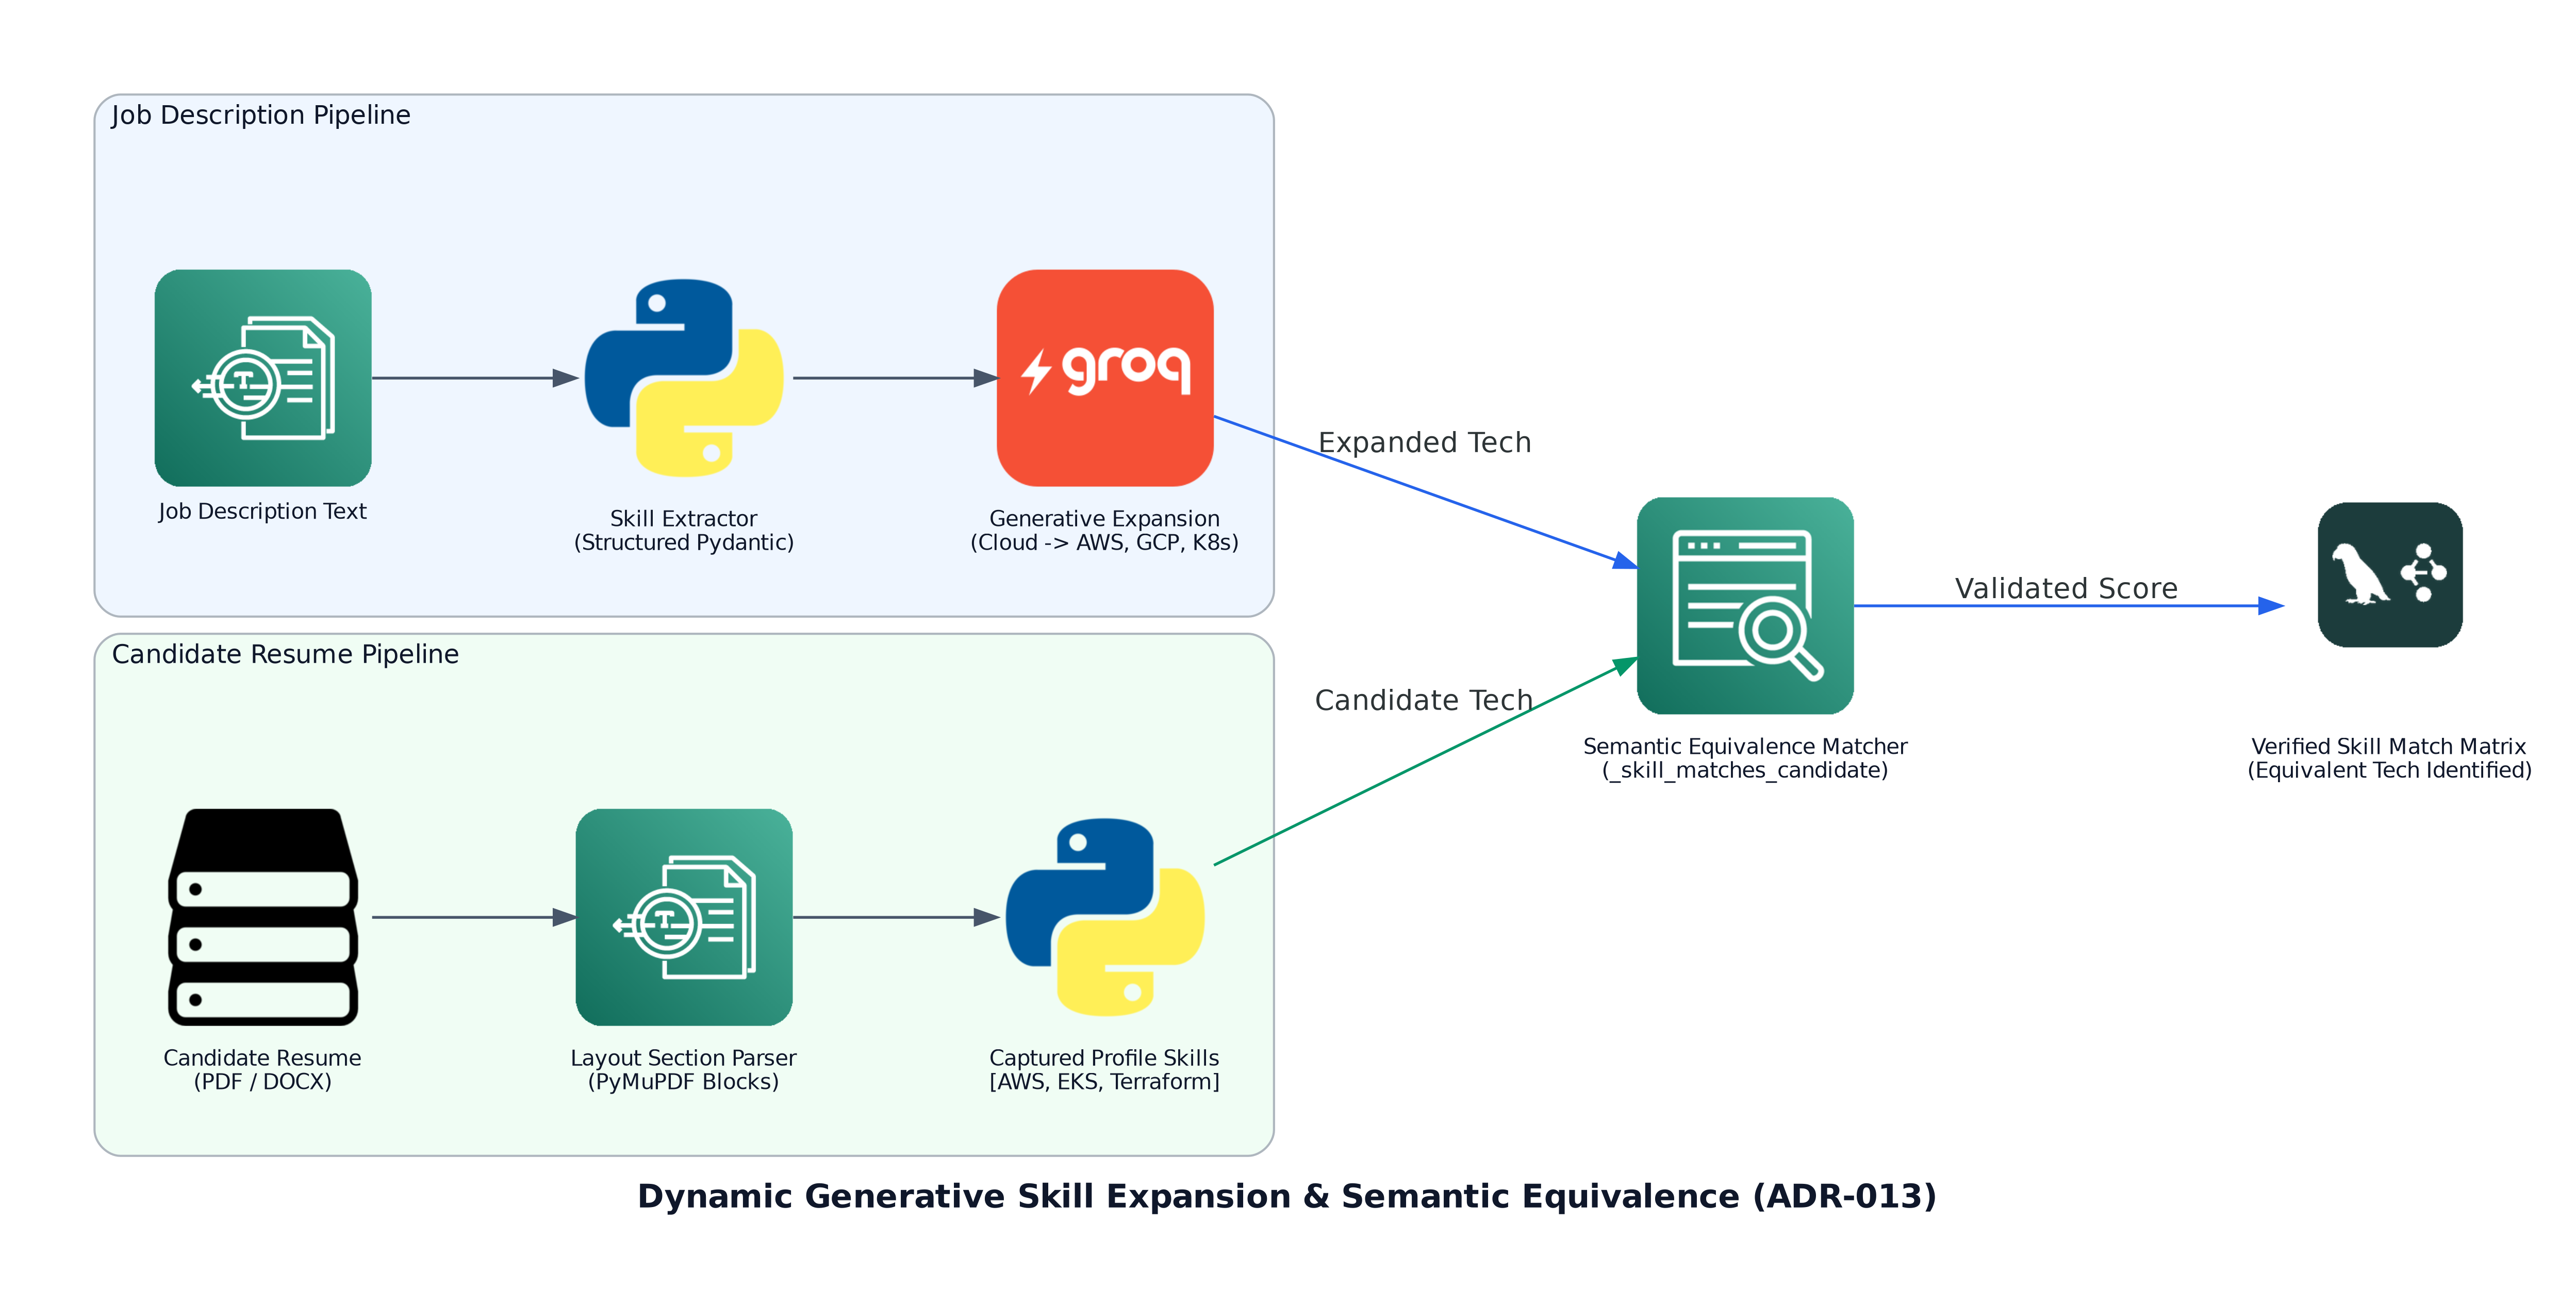Select the dark parrot Skill Match Matrix icon
2576x1304 pixels.
2390,575
